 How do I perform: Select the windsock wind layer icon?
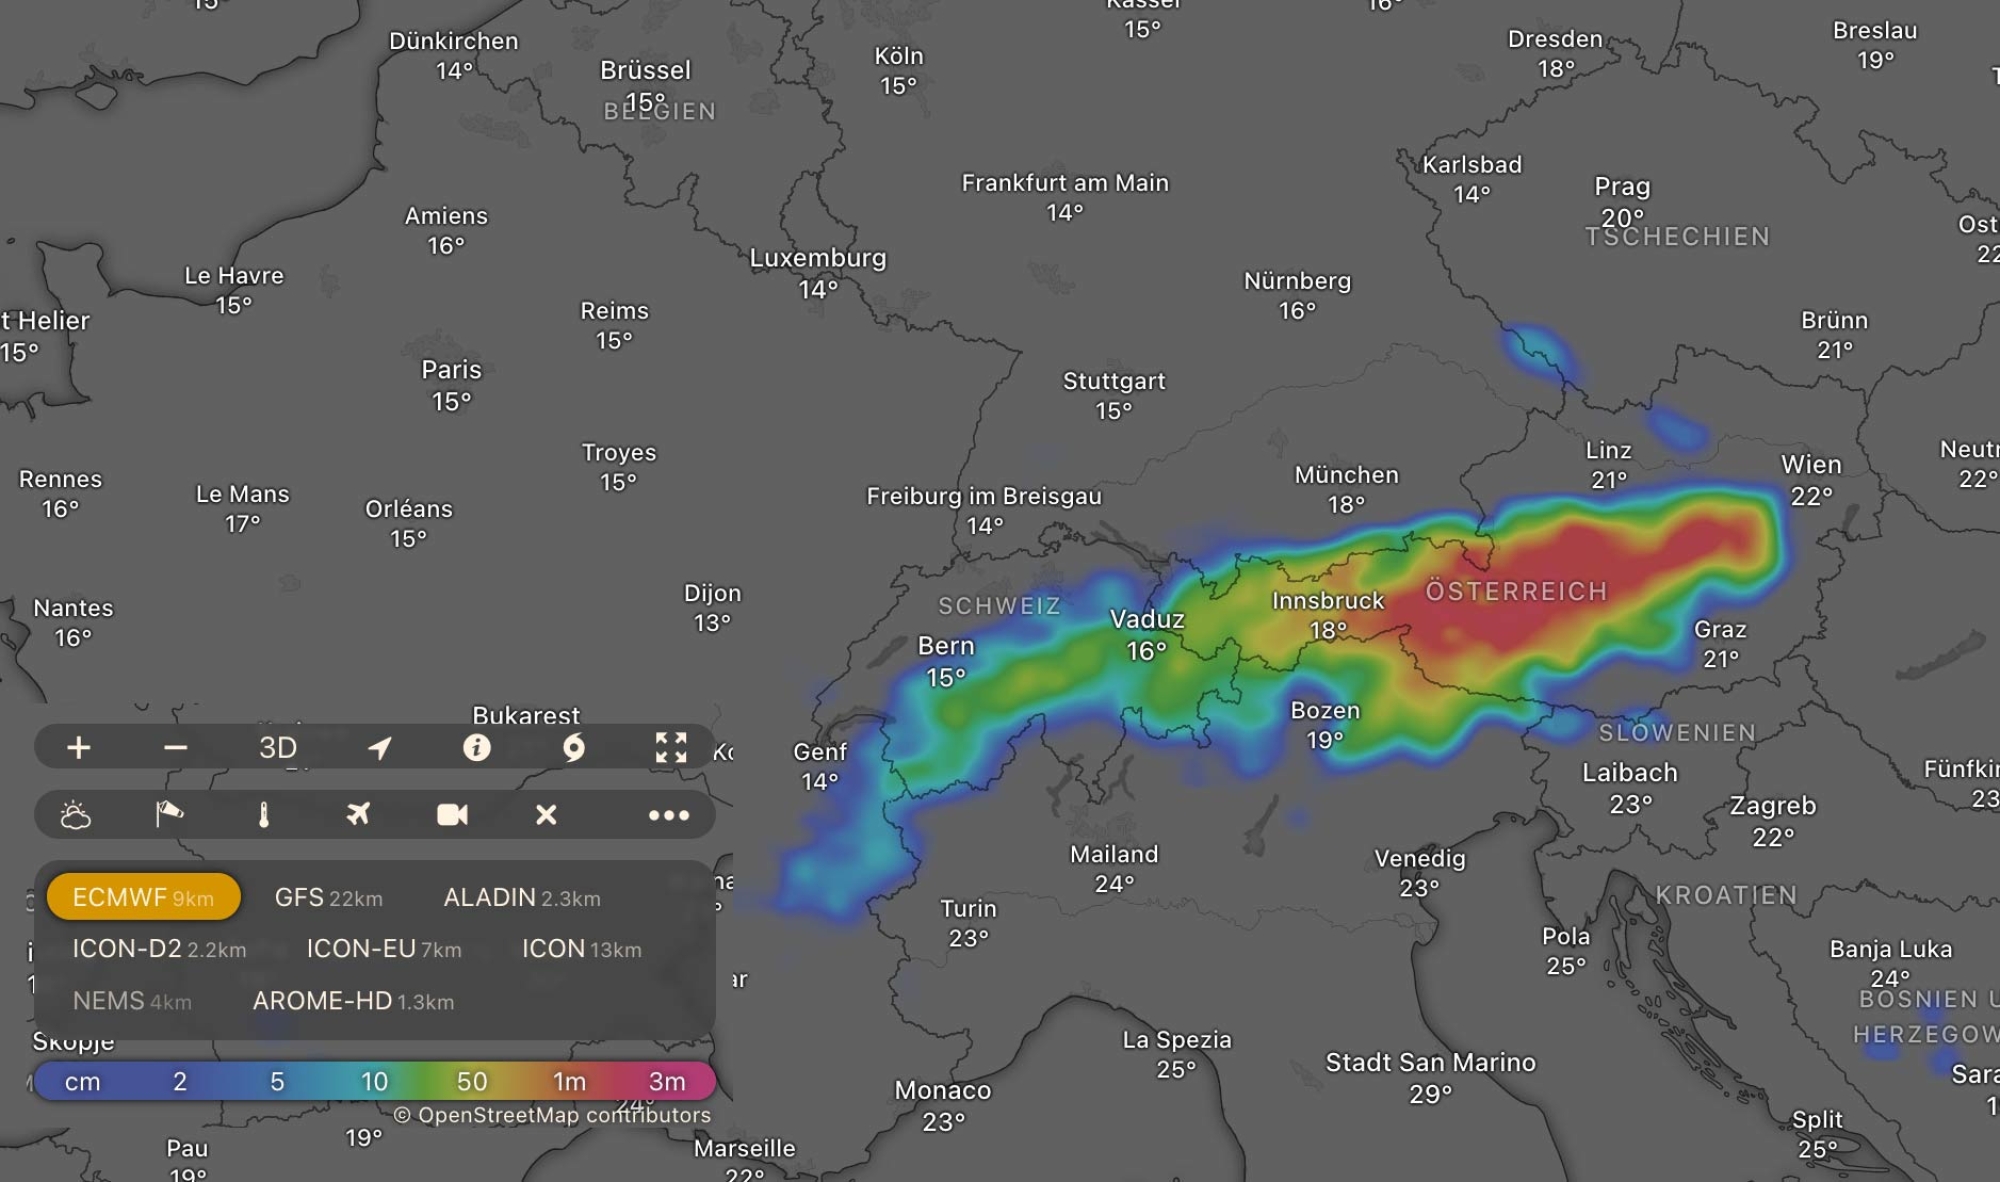169,815
